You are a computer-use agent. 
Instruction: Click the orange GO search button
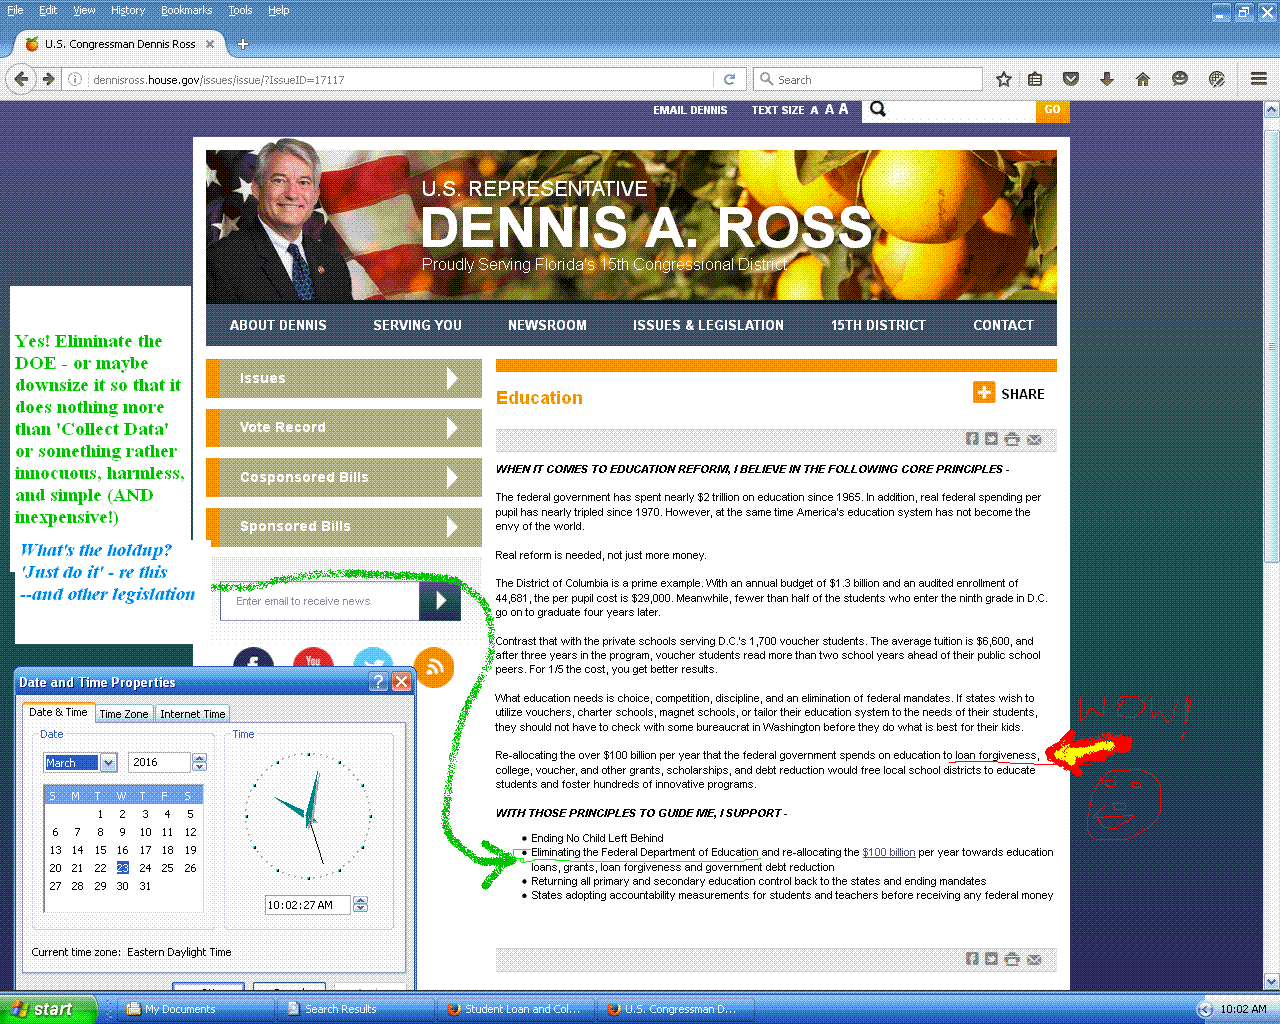(x=1052, y=110)
